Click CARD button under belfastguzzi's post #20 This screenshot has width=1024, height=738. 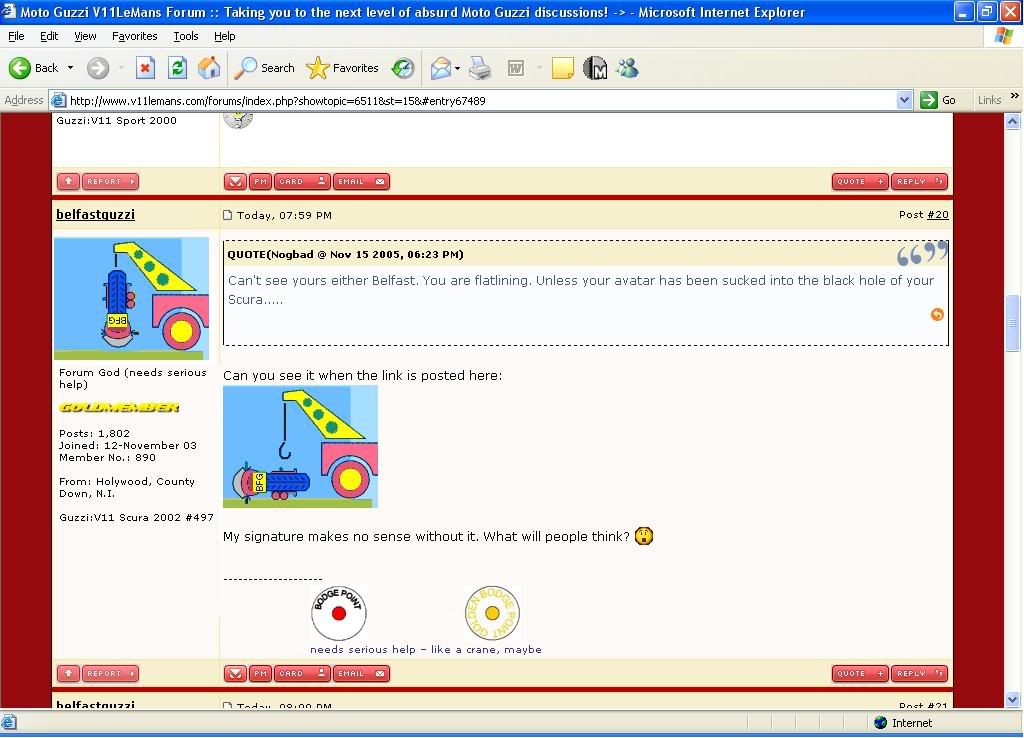(x=302, y=673)
